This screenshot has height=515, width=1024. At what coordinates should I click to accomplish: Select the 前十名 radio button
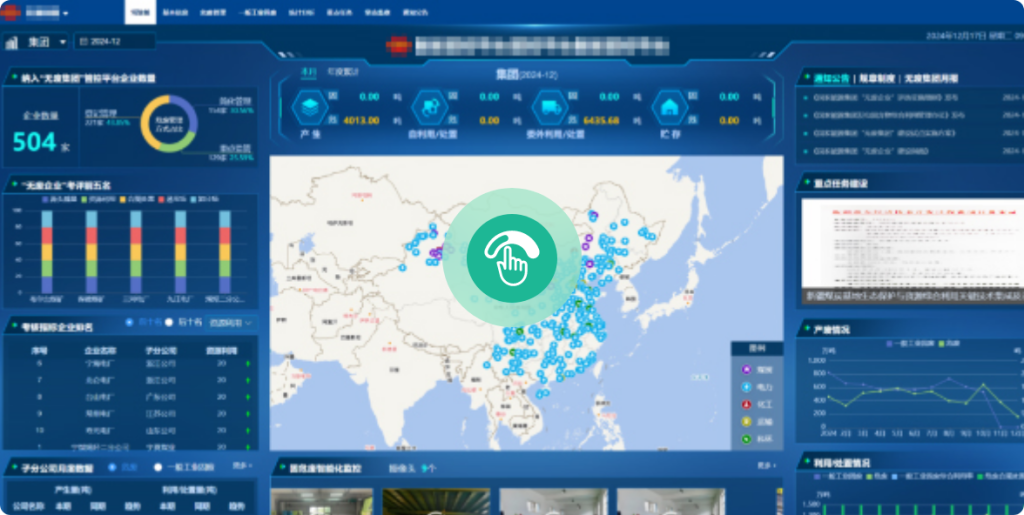pos(130,323)
